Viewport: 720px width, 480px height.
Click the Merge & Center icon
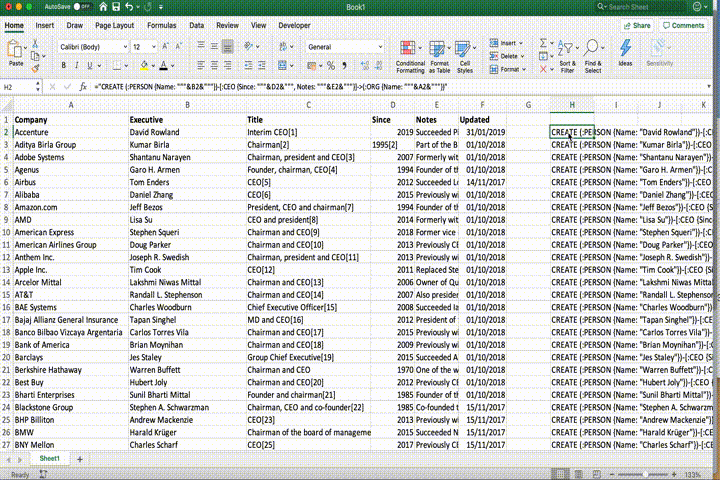pos(282,66)
